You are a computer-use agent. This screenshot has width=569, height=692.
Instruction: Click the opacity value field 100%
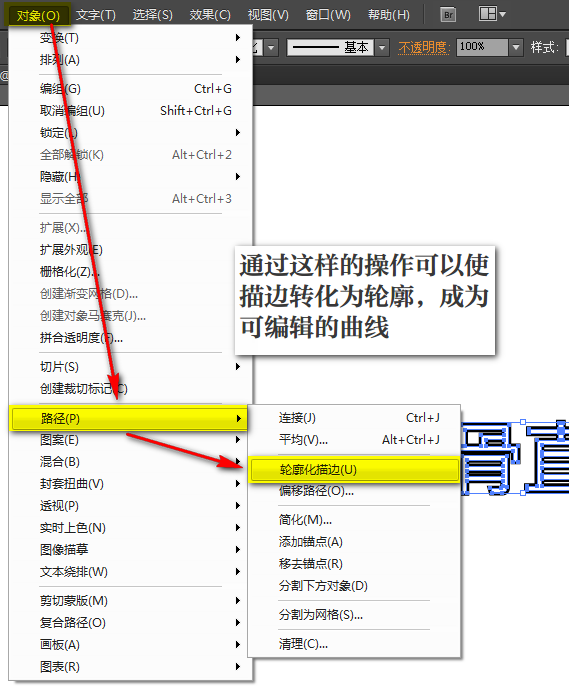tap(482, 47)
